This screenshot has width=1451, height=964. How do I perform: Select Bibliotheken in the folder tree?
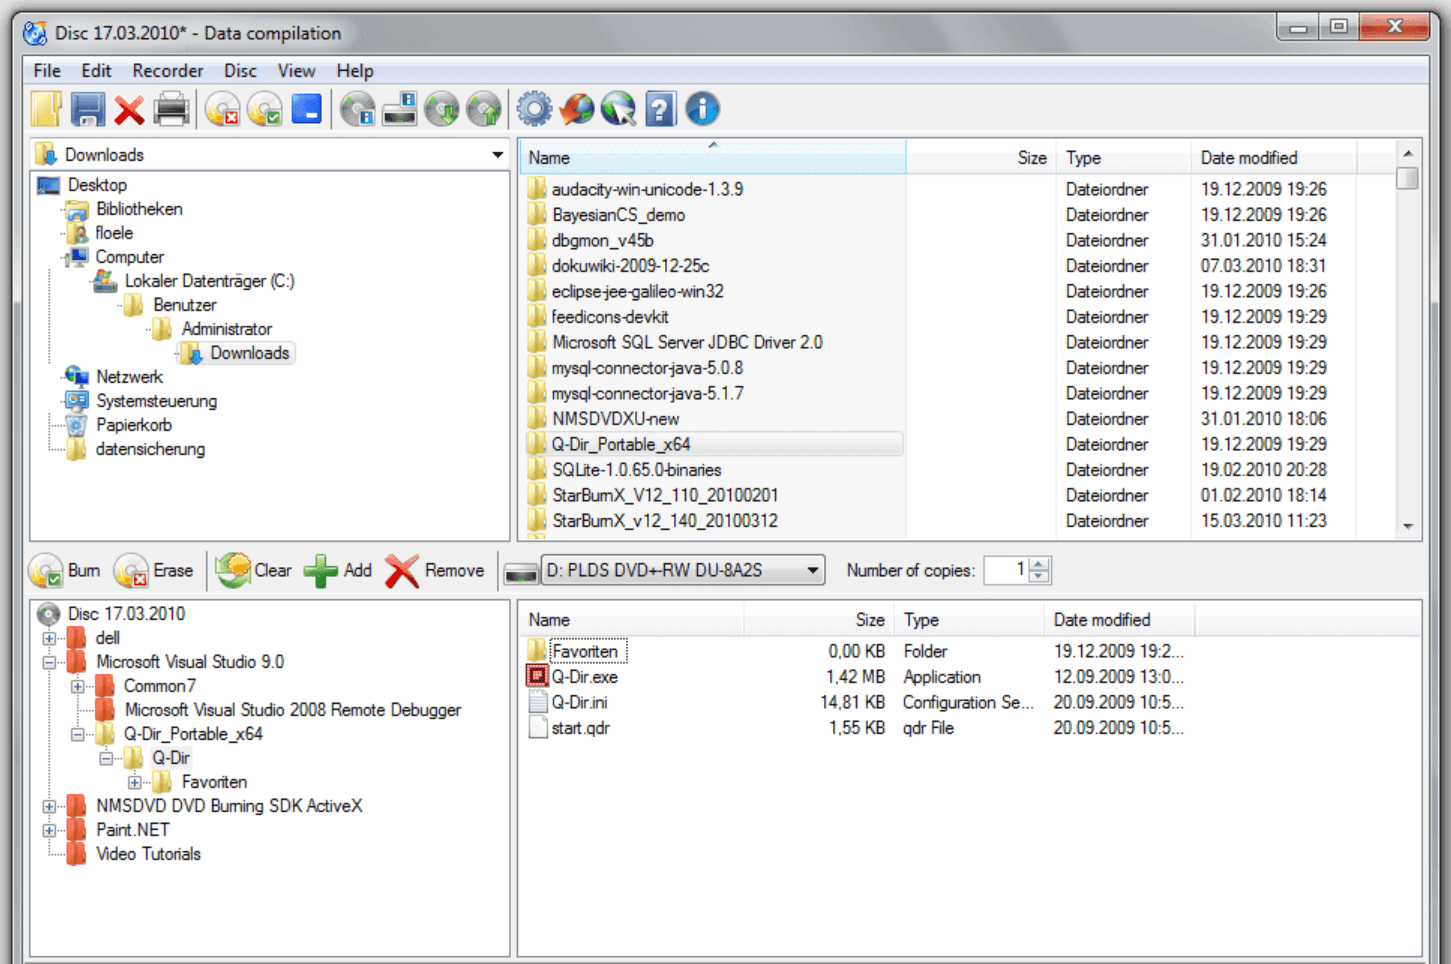coord(139,209)
